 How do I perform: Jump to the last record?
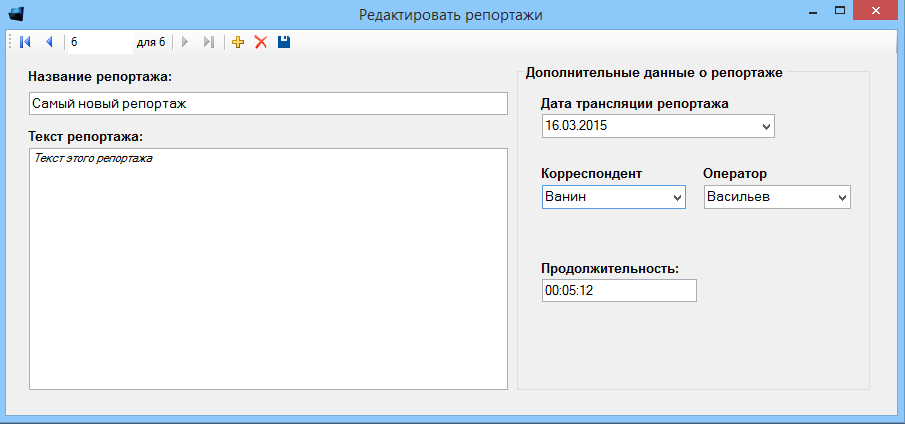(208, 42)
